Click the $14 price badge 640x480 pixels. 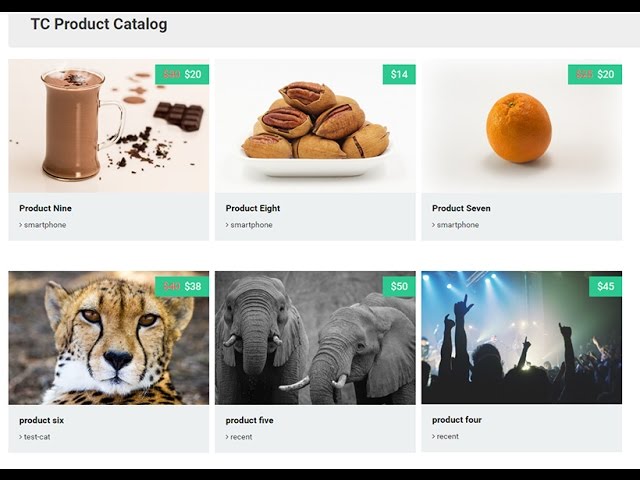point(399,74)
